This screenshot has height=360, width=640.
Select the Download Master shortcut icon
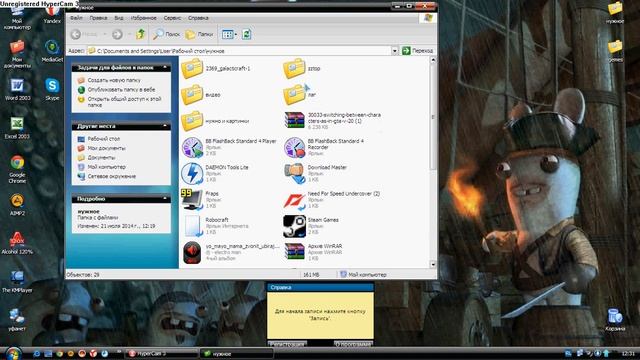click(294, 173)
